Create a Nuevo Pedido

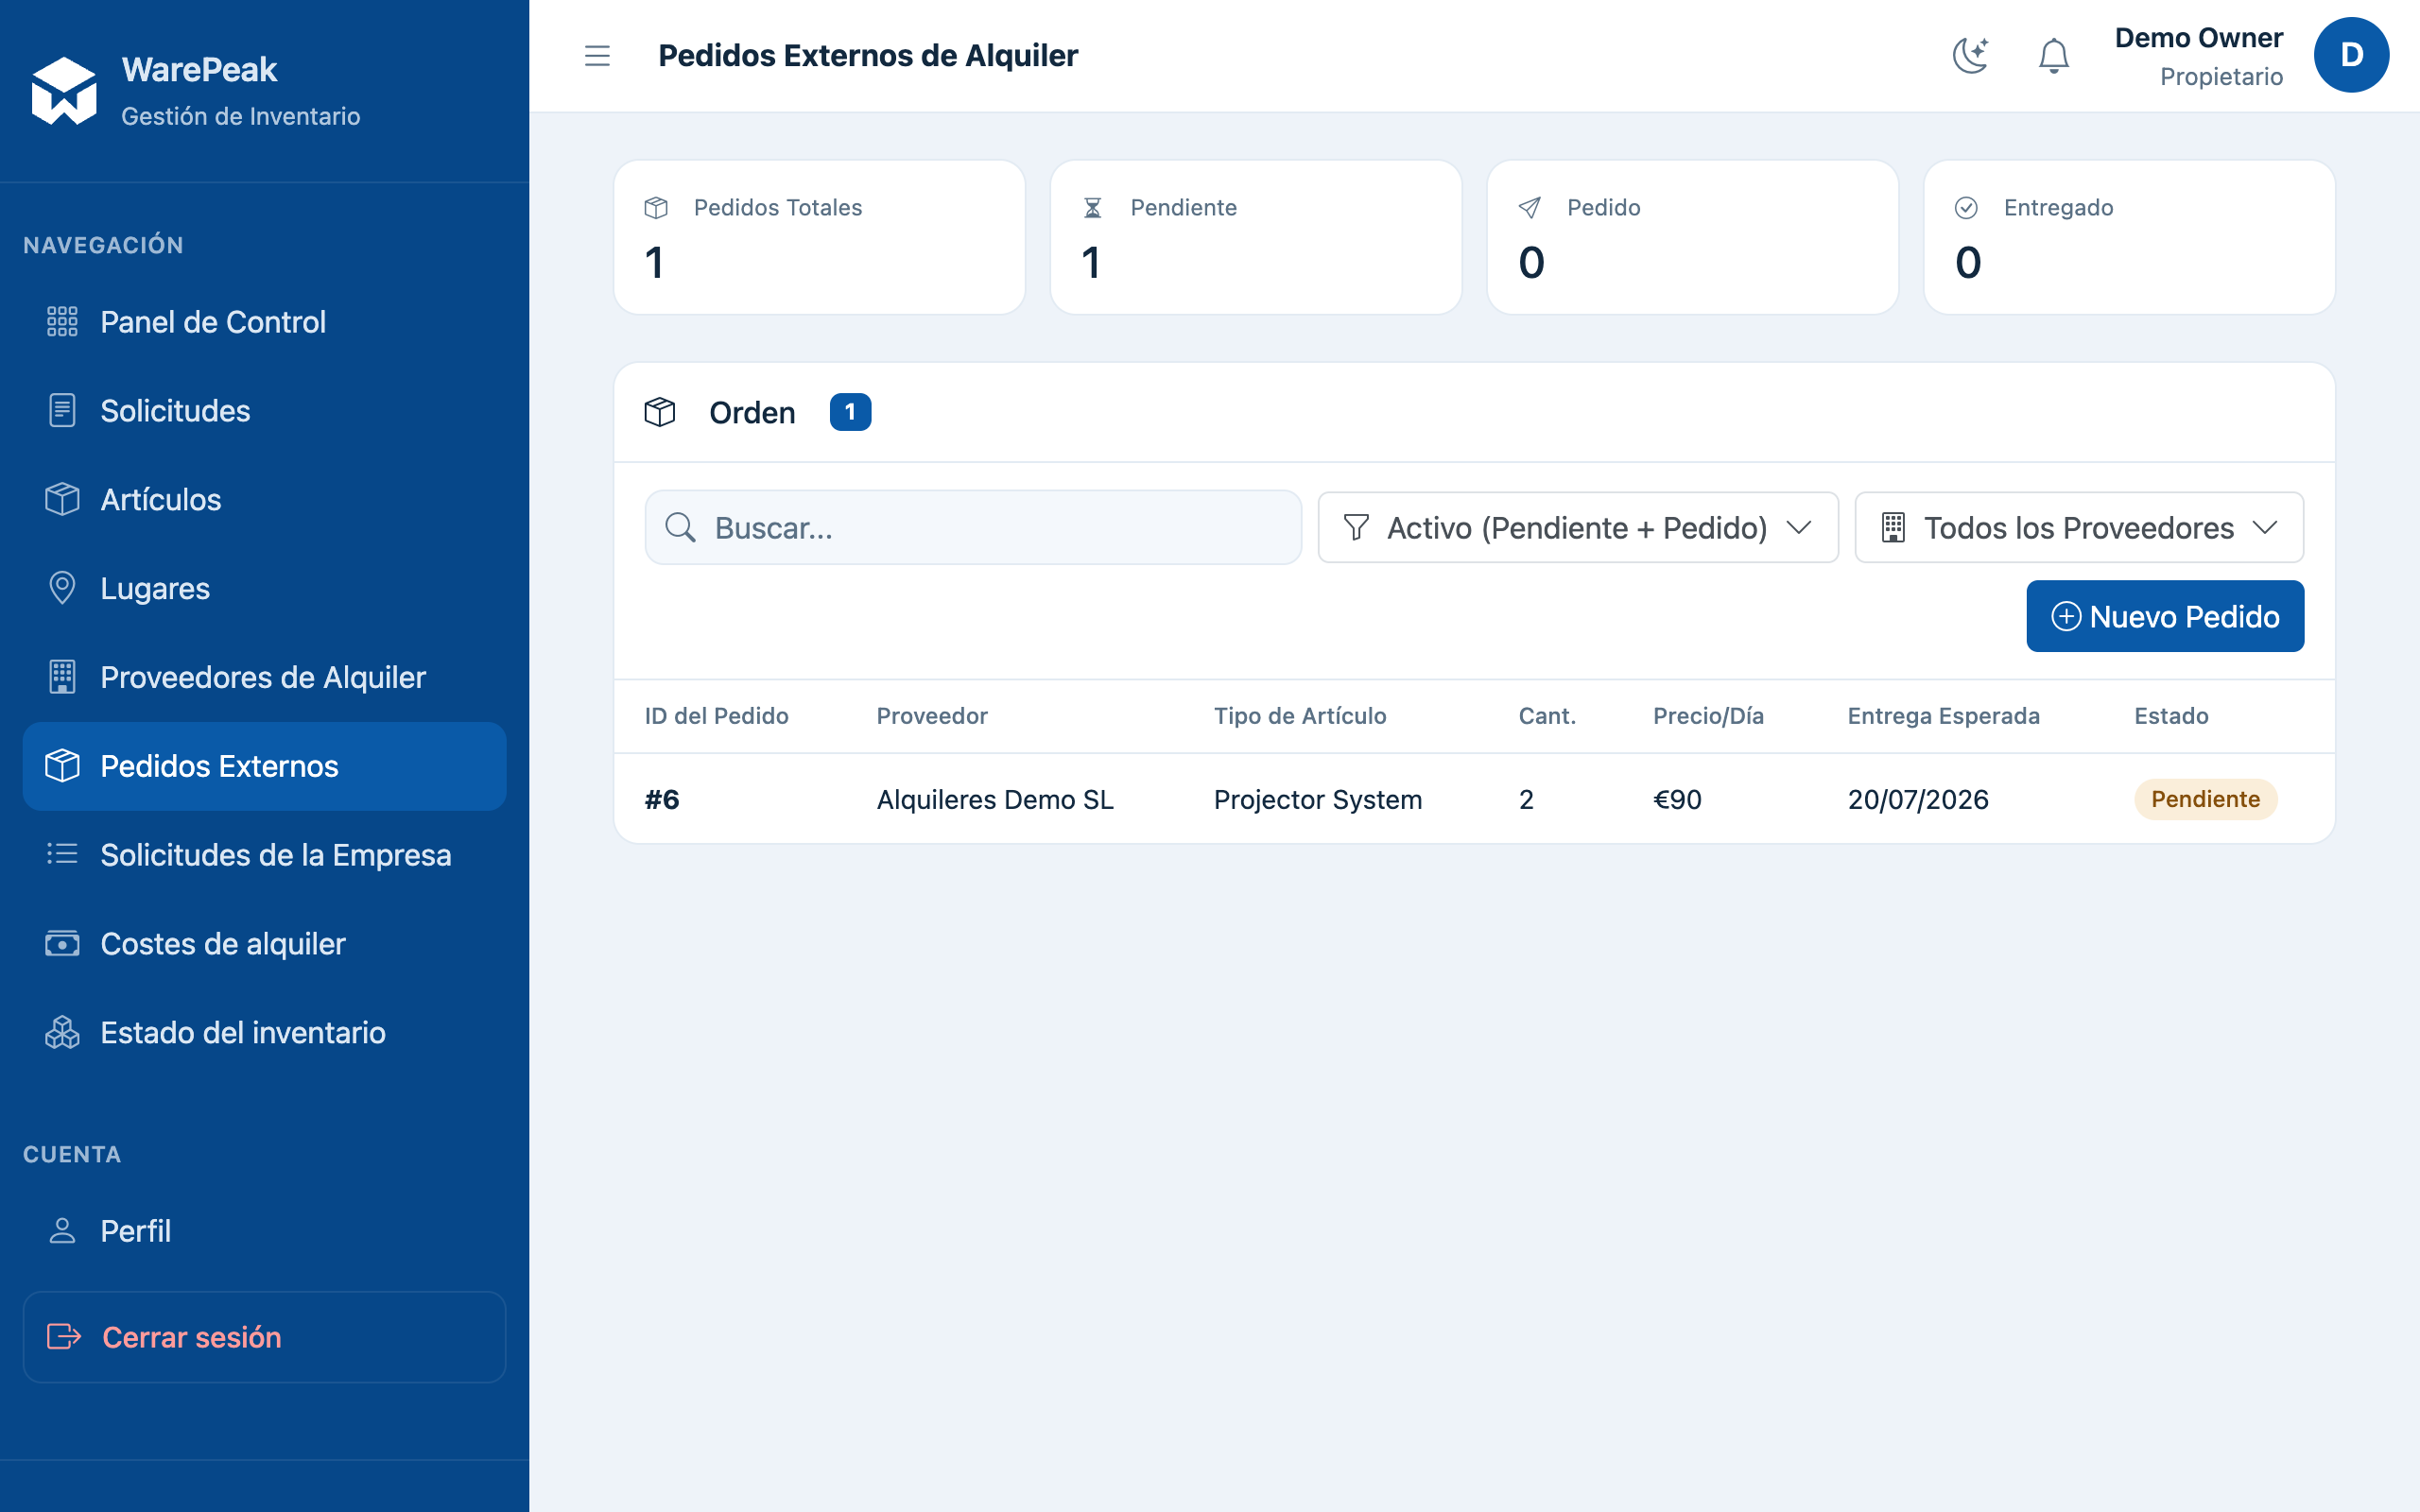tap(2165, 616)
